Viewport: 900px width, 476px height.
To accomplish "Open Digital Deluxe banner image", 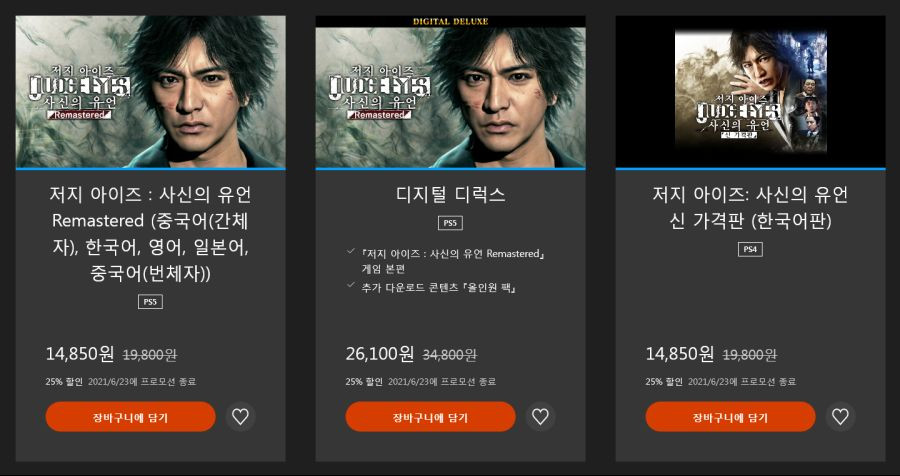I will point(451,92).
